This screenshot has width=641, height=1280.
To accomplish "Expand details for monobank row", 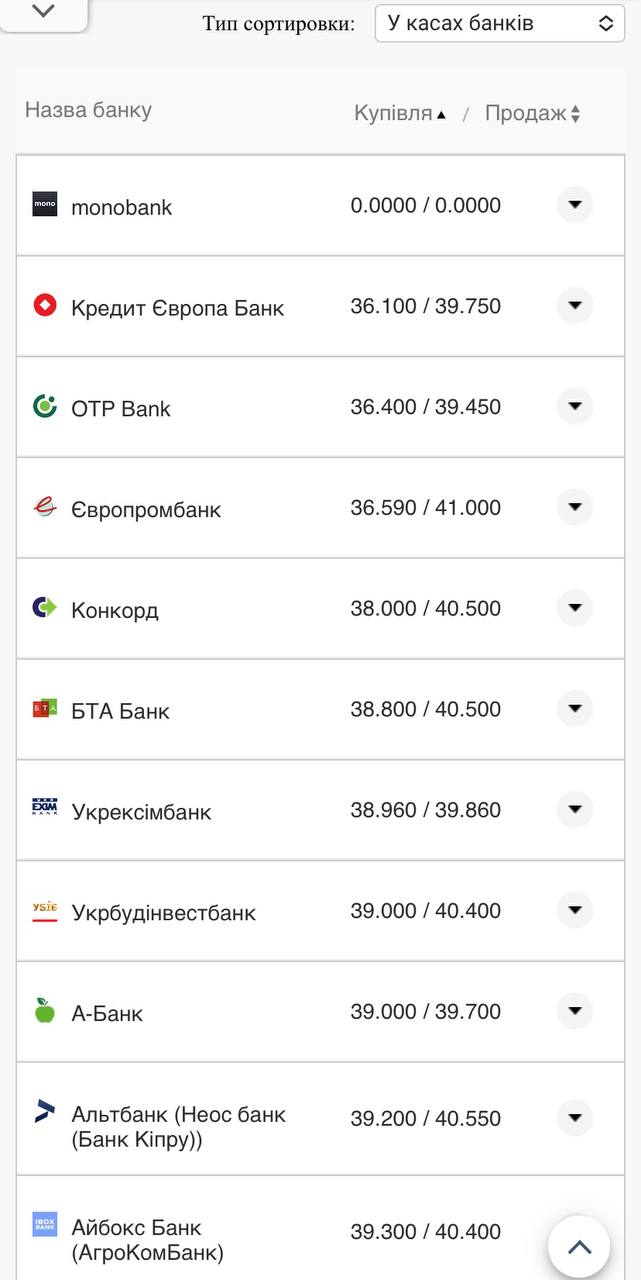I will coord(575,205).
